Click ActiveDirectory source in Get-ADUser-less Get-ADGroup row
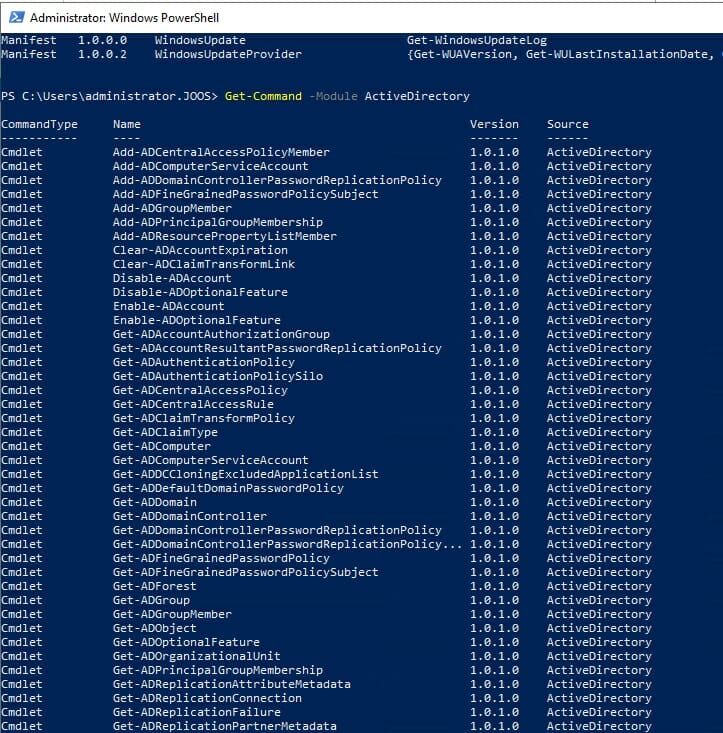The image size is (723, 733). point(599,601)
